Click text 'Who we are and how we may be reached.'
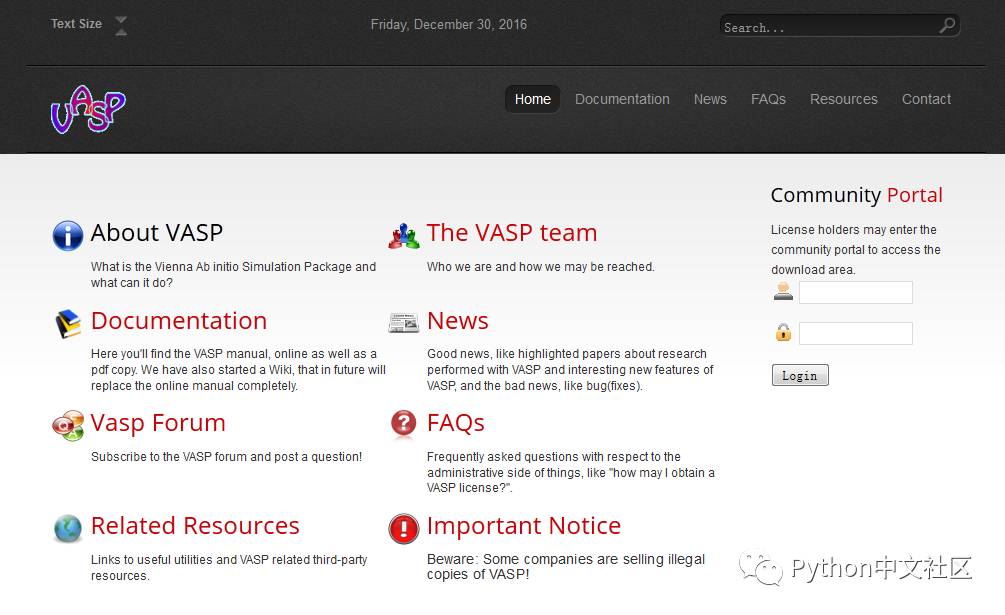 pos(540,266)
